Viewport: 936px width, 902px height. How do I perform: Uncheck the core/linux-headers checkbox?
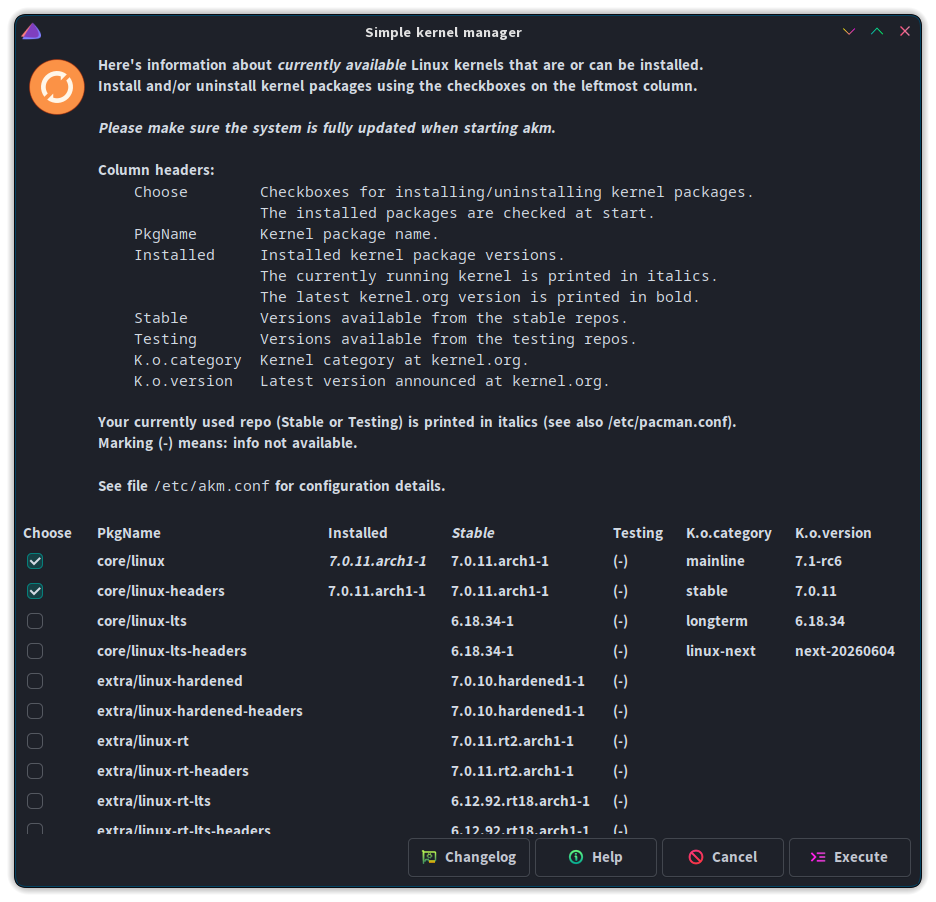[x=35, y=591]
